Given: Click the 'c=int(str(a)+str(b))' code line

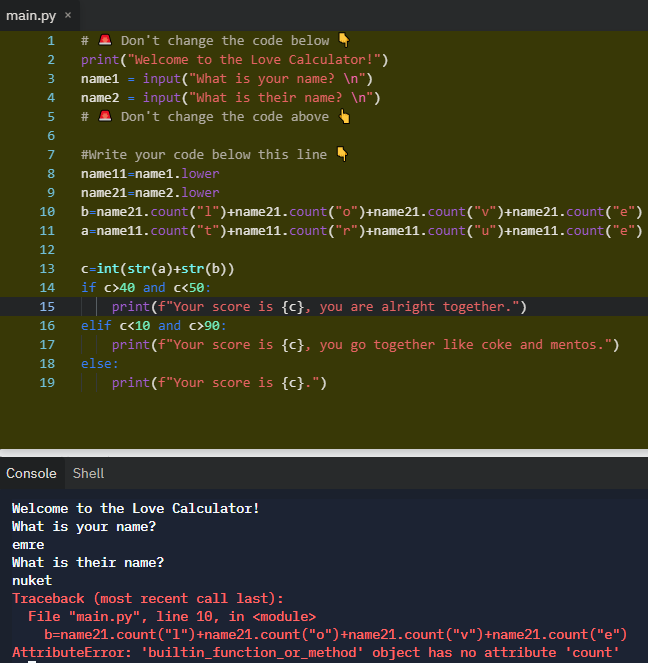Looking at the screenshot, I should [157, 268].
